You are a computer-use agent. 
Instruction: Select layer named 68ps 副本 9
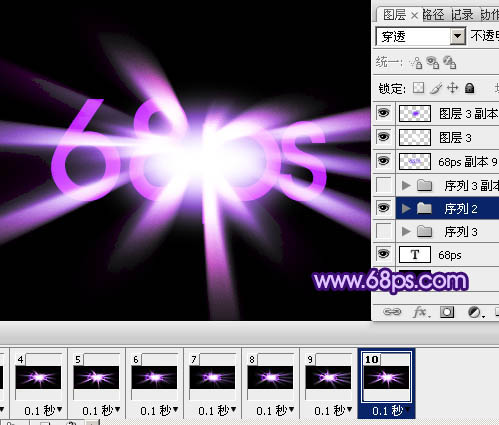click(468, 162)
